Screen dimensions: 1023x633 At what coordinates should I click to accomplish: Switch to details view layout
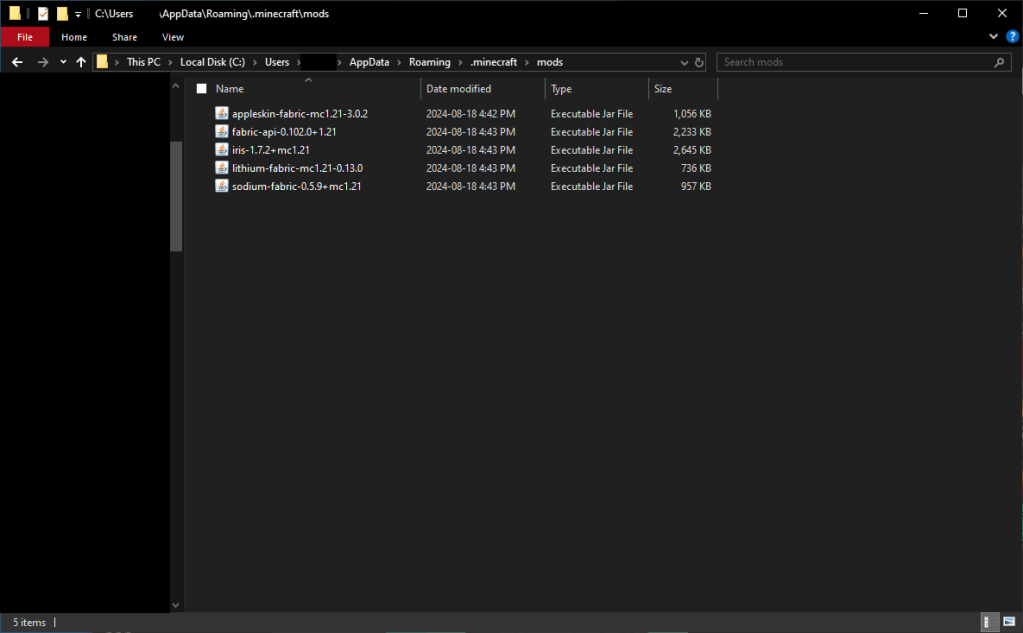pyautogui.click(x=987, y=622)
